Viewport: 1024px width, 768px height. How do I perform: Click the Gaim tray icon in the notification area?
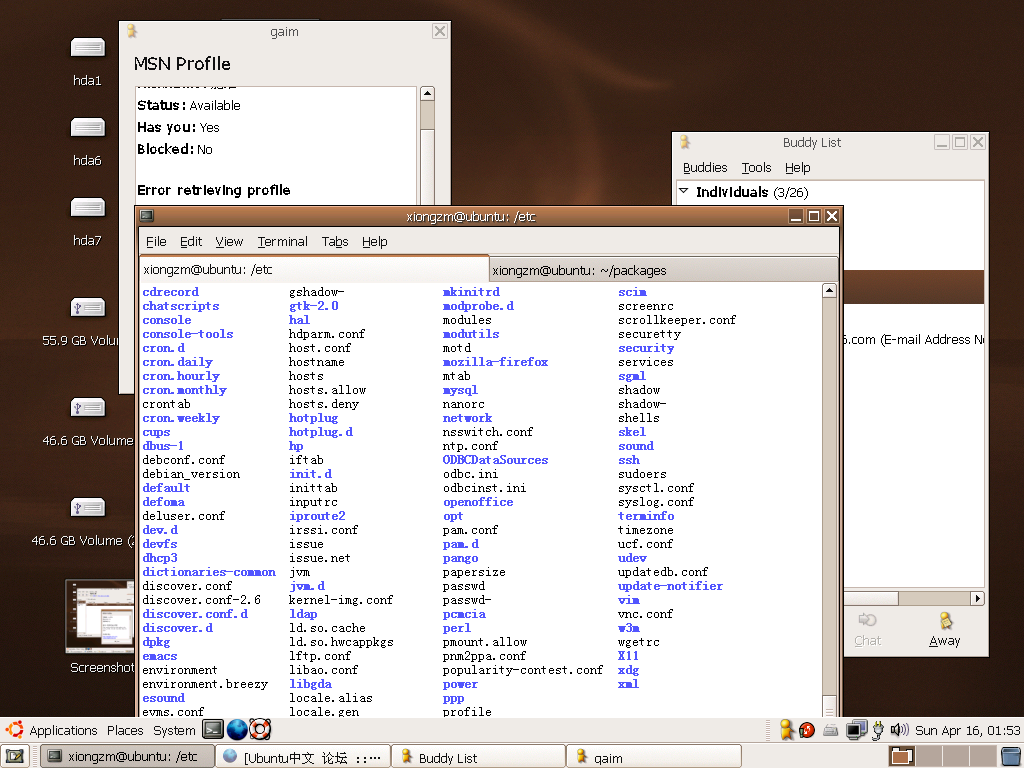pyautogui.click(x=787, y=729)
